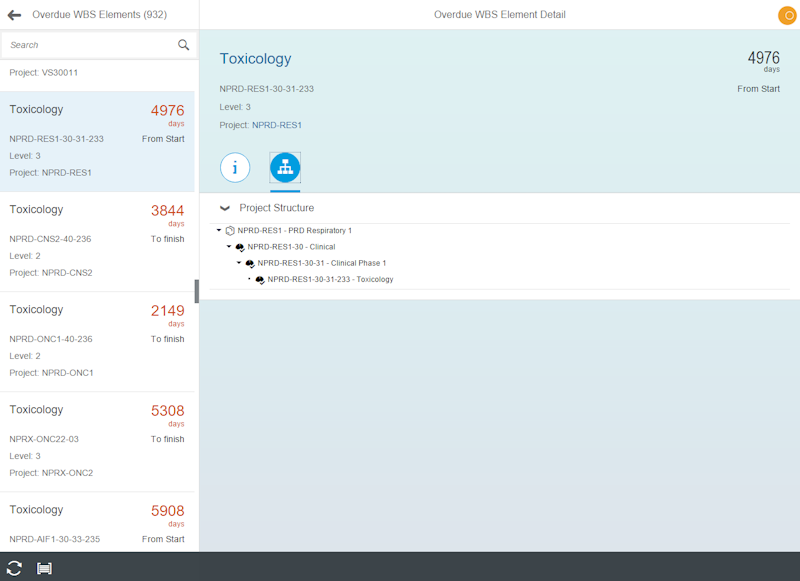Collapse the NPRD-RES1 PRD Respiratory 1 node
Viewport: 800px width, 581px height.
pyautogui.click(x=219, y=231)
